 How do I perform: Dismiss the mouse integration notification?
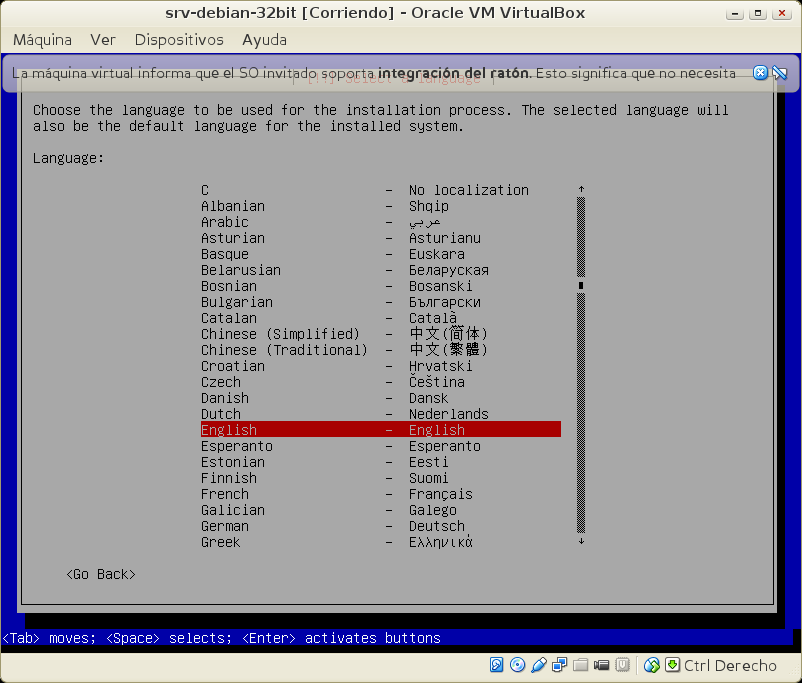click(761, 73)
